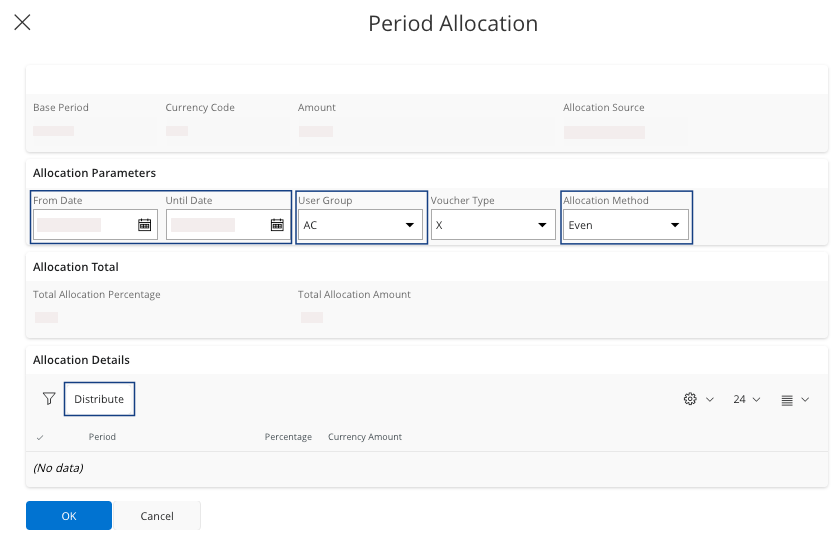Click the Distribute button

pyautogui.click(x=99, y=399)
